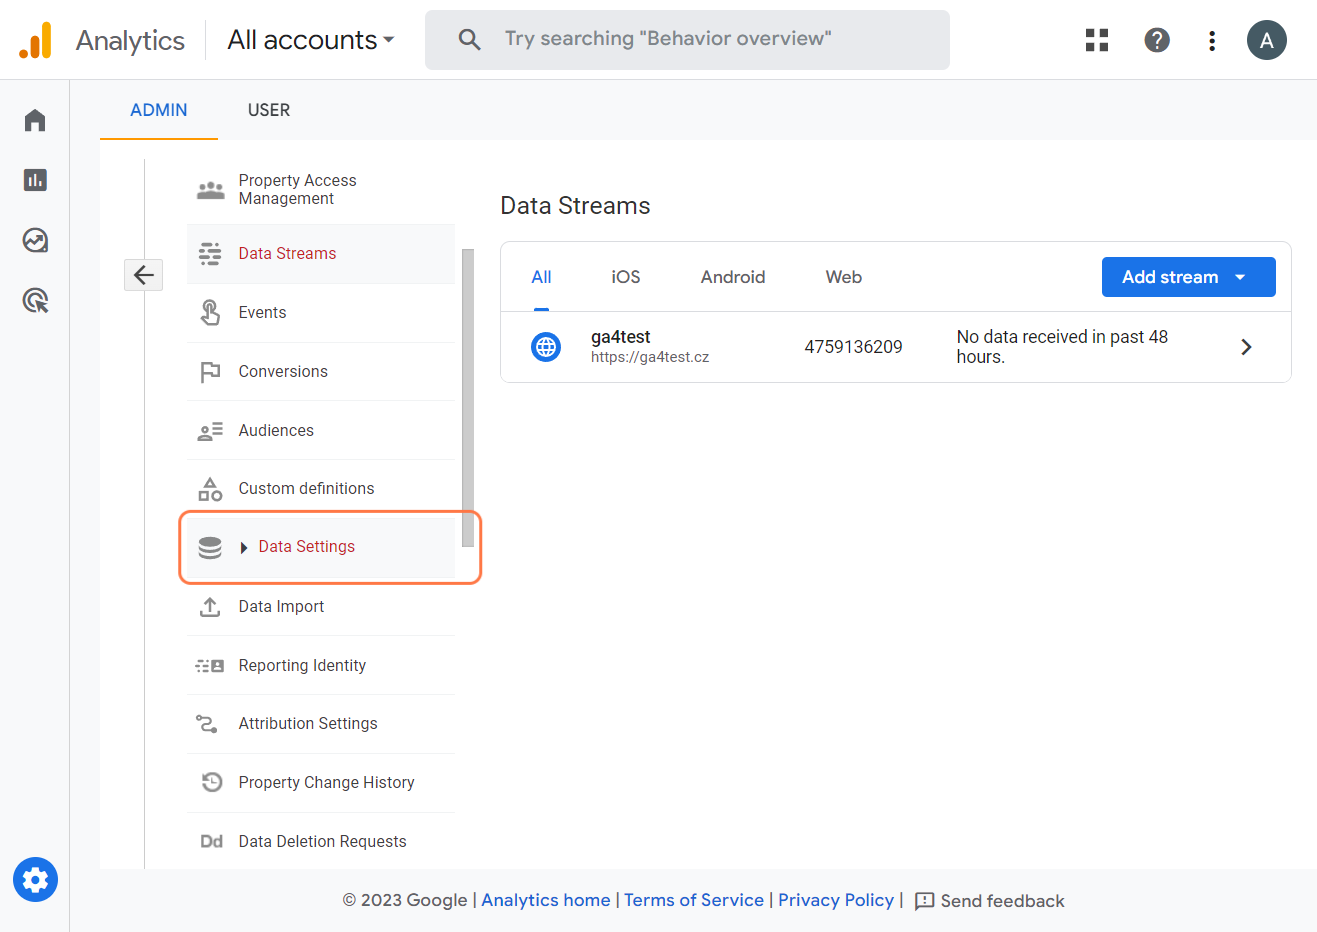
Task: Click the property column vertical scrollbar
Action: point(468,397)
